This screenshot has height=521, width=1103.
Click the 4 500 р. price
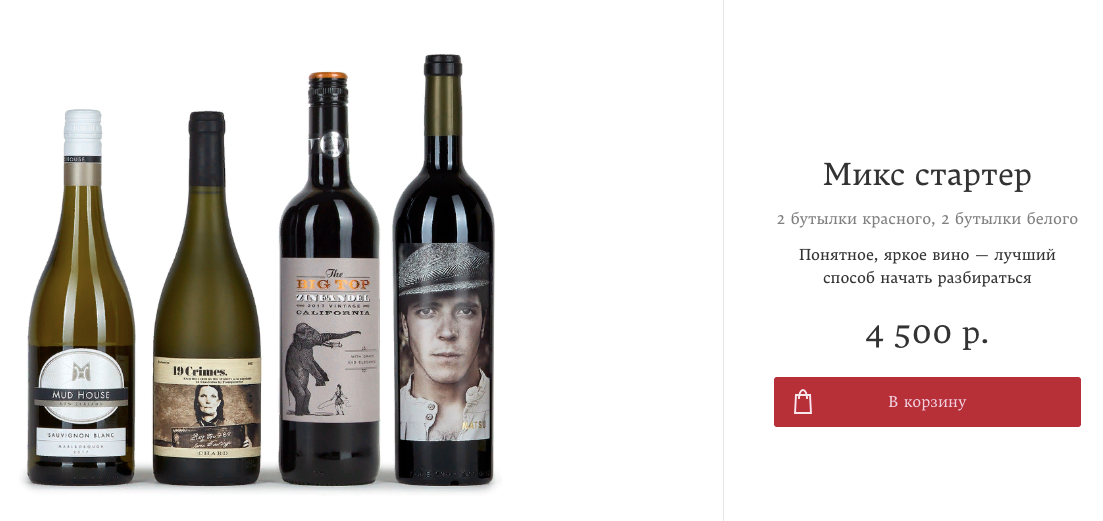click(x=927, y=335)
